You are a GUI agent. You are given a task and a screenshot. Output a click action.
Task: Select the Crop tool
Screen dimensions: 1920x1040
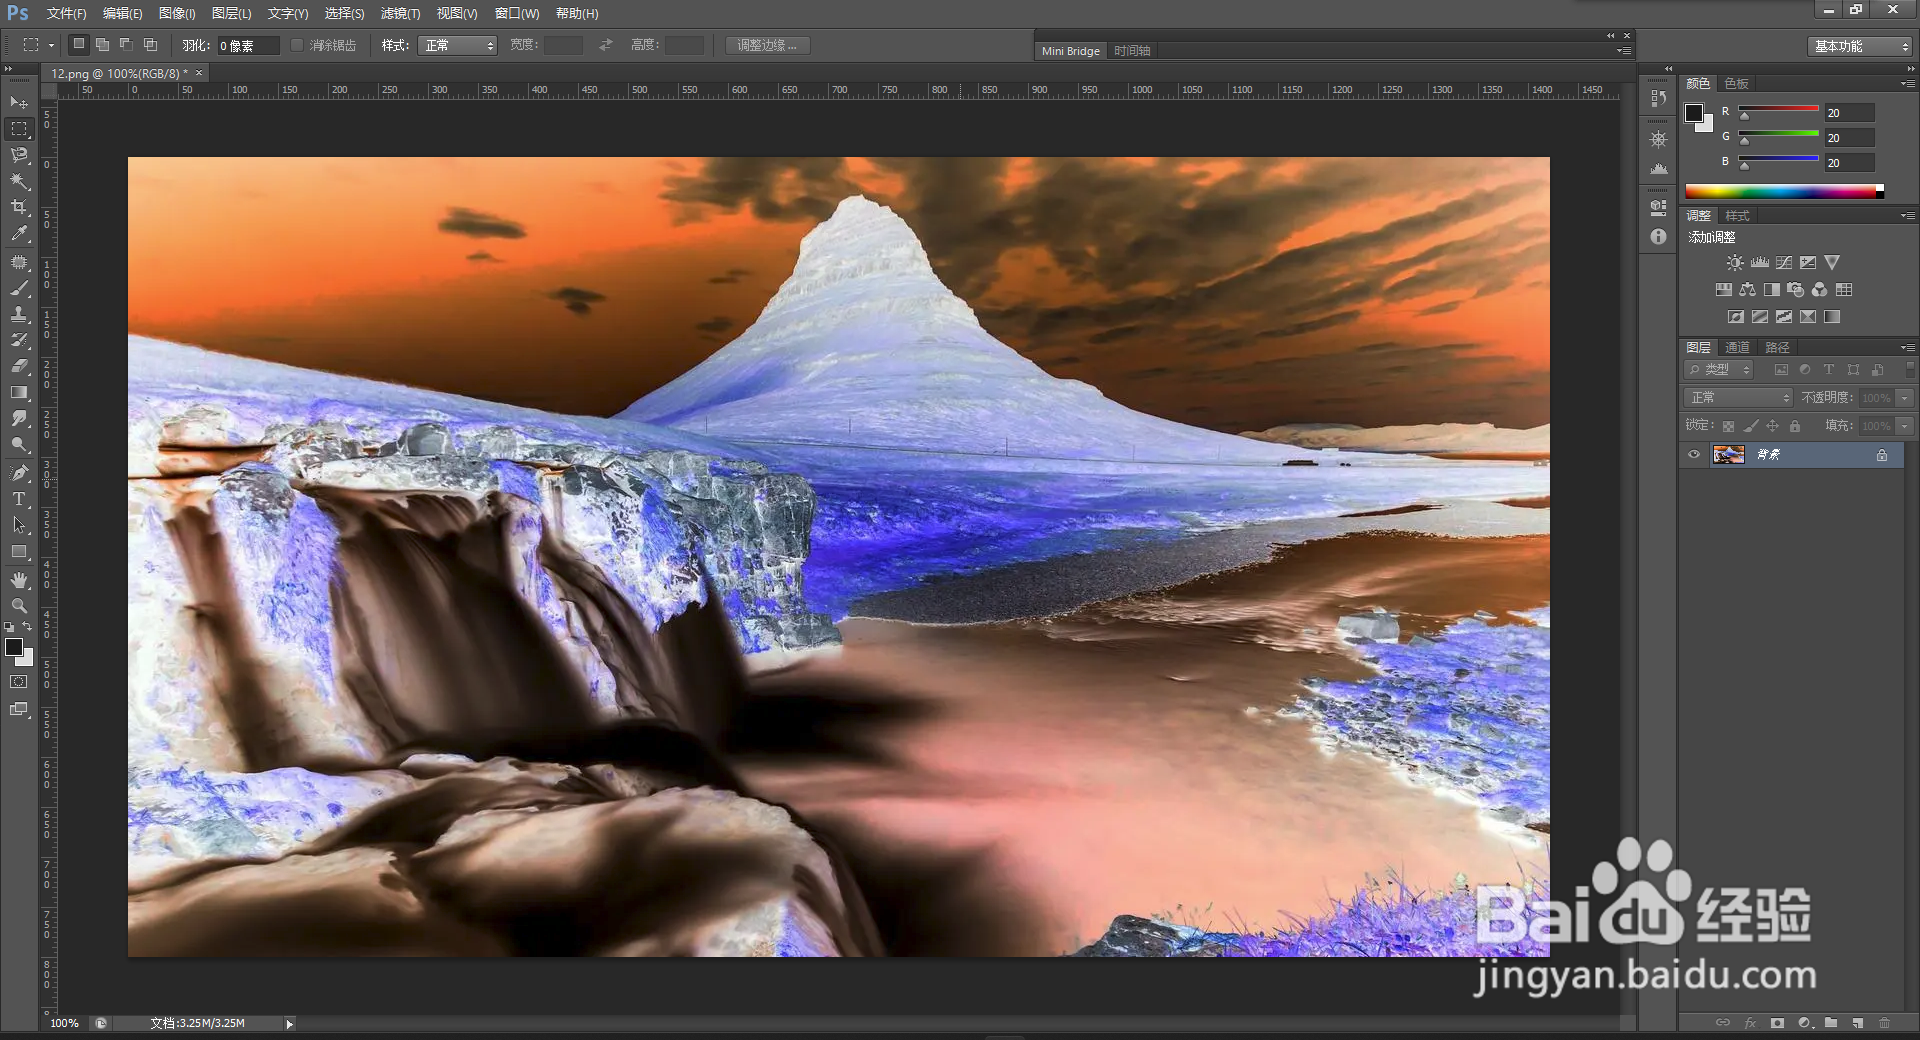pos(19,207)
